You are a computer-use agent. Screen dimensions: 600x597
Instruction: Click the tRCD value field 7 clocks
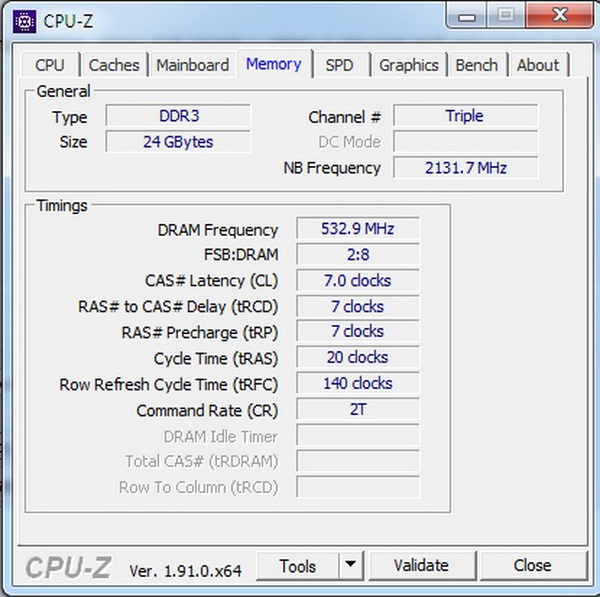coord(358,307)
